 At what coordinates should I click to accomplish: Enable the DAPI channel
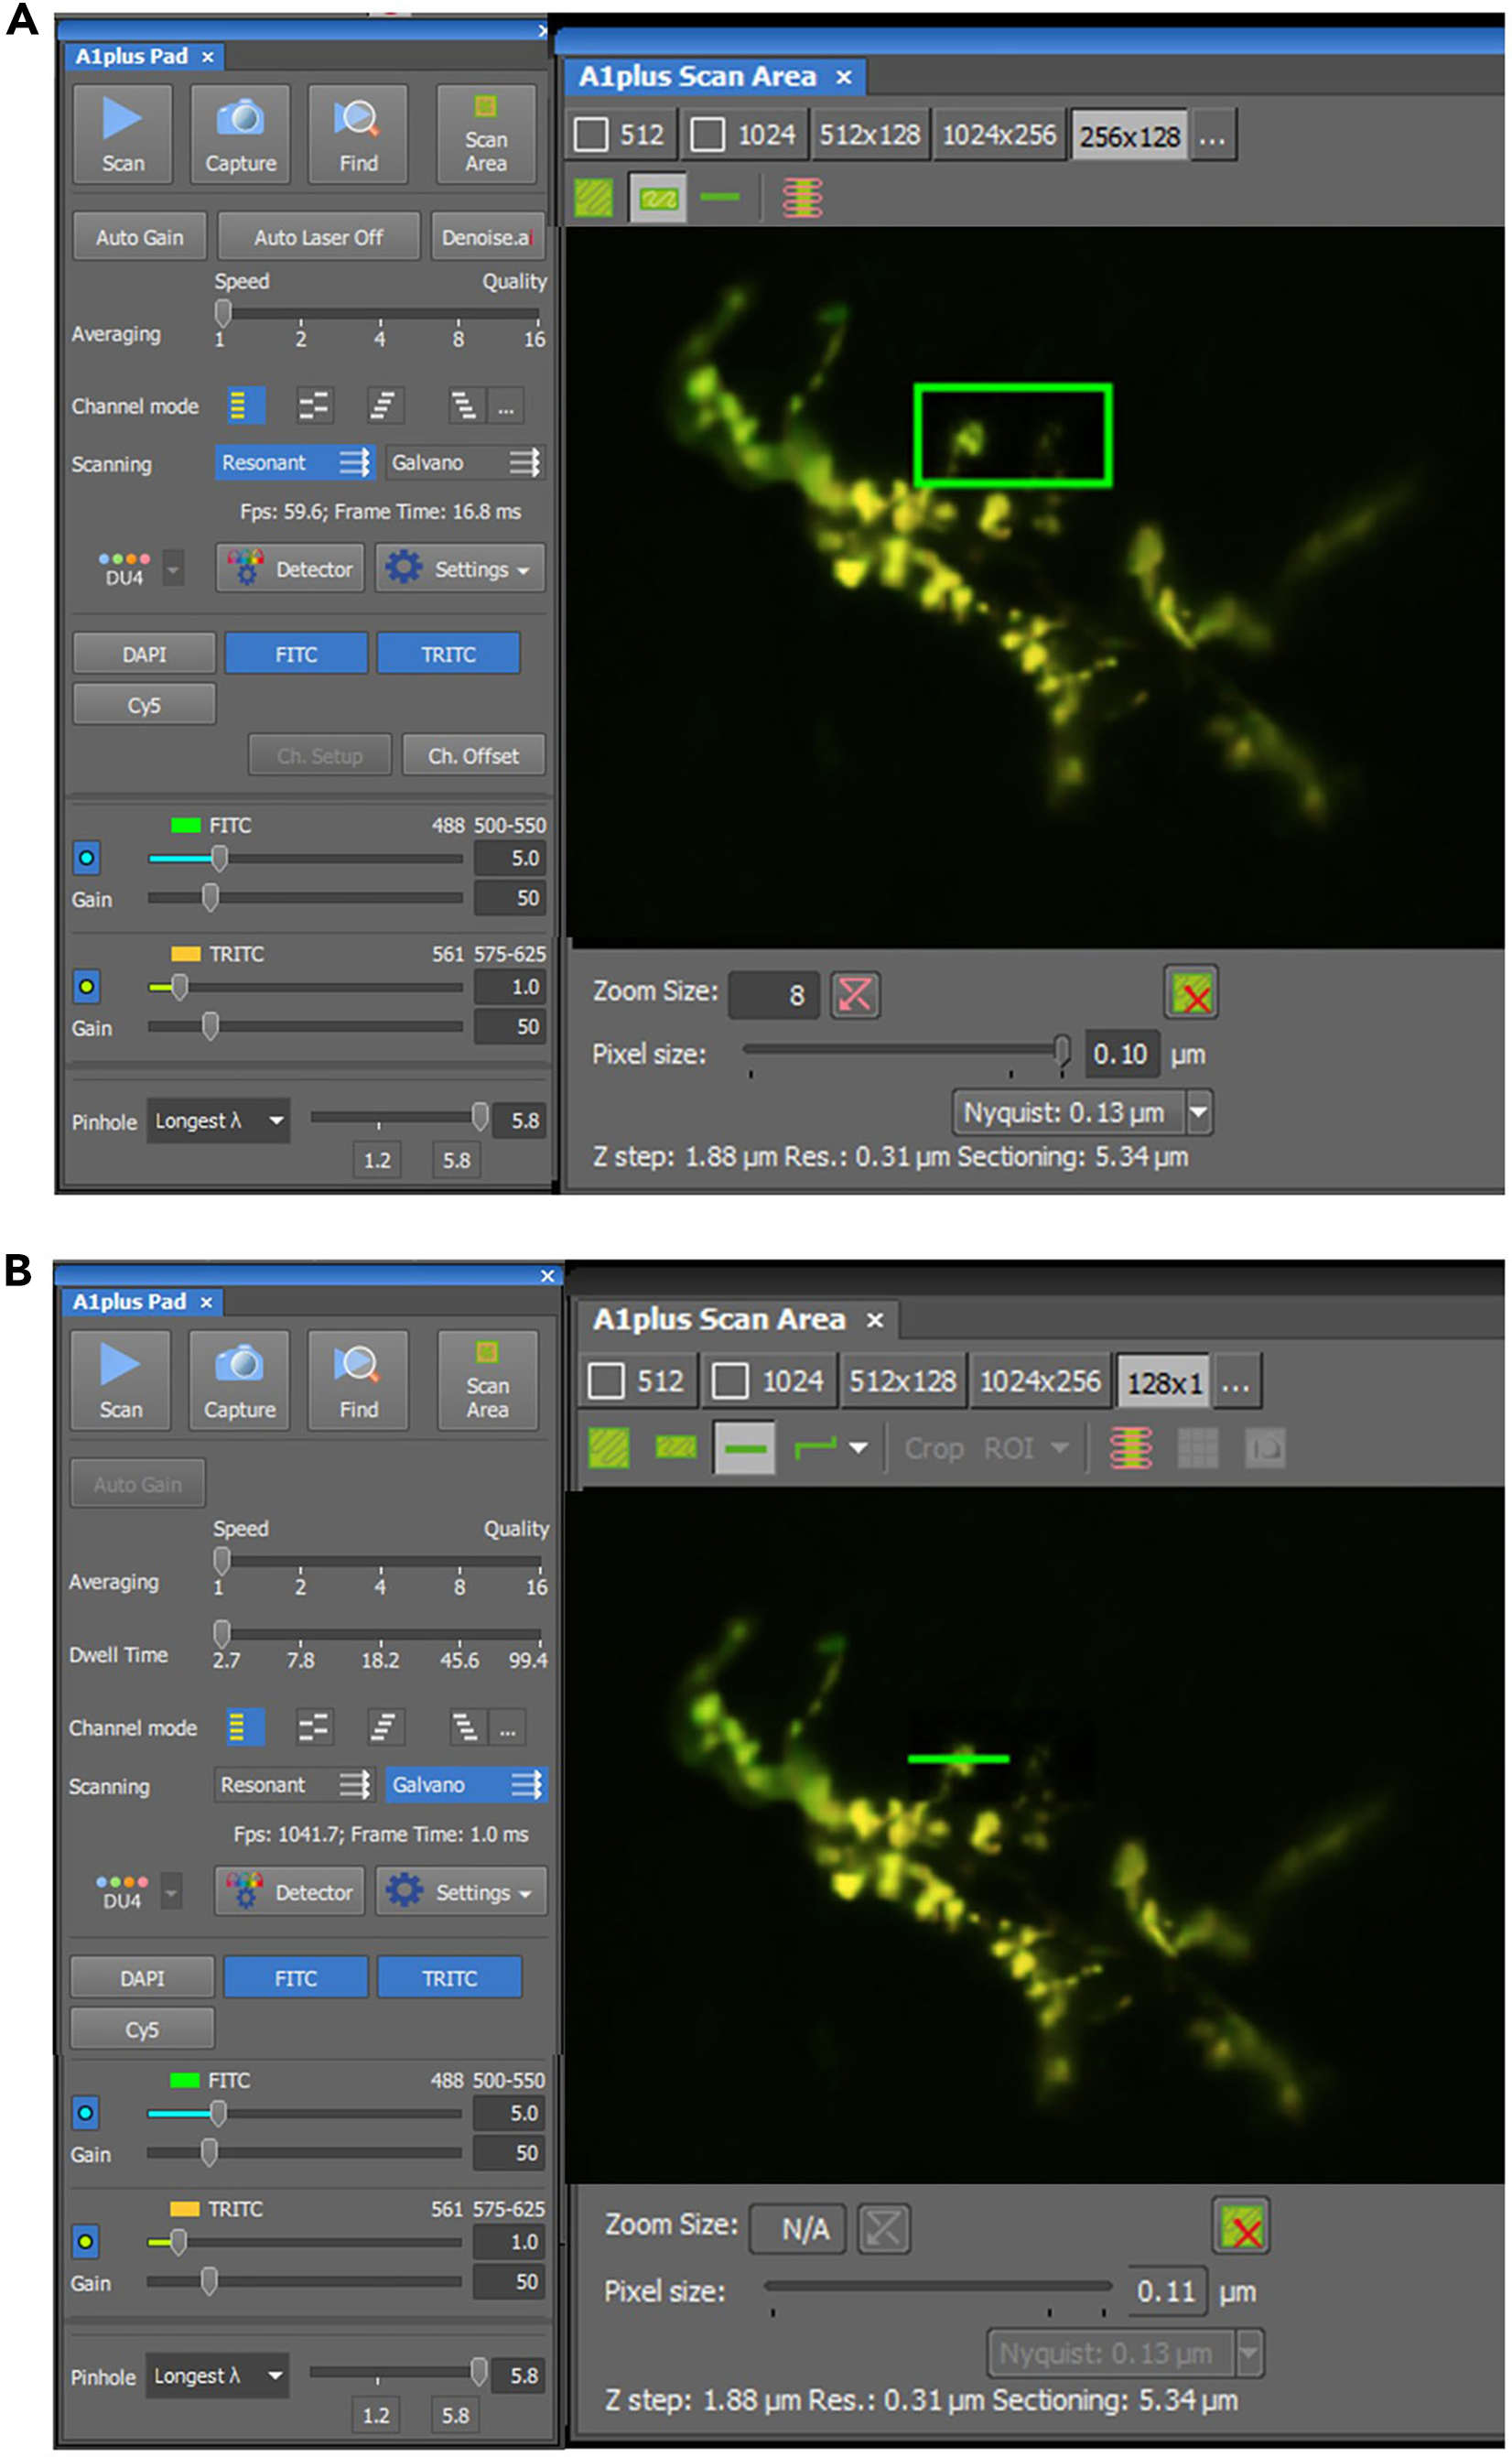143,653
